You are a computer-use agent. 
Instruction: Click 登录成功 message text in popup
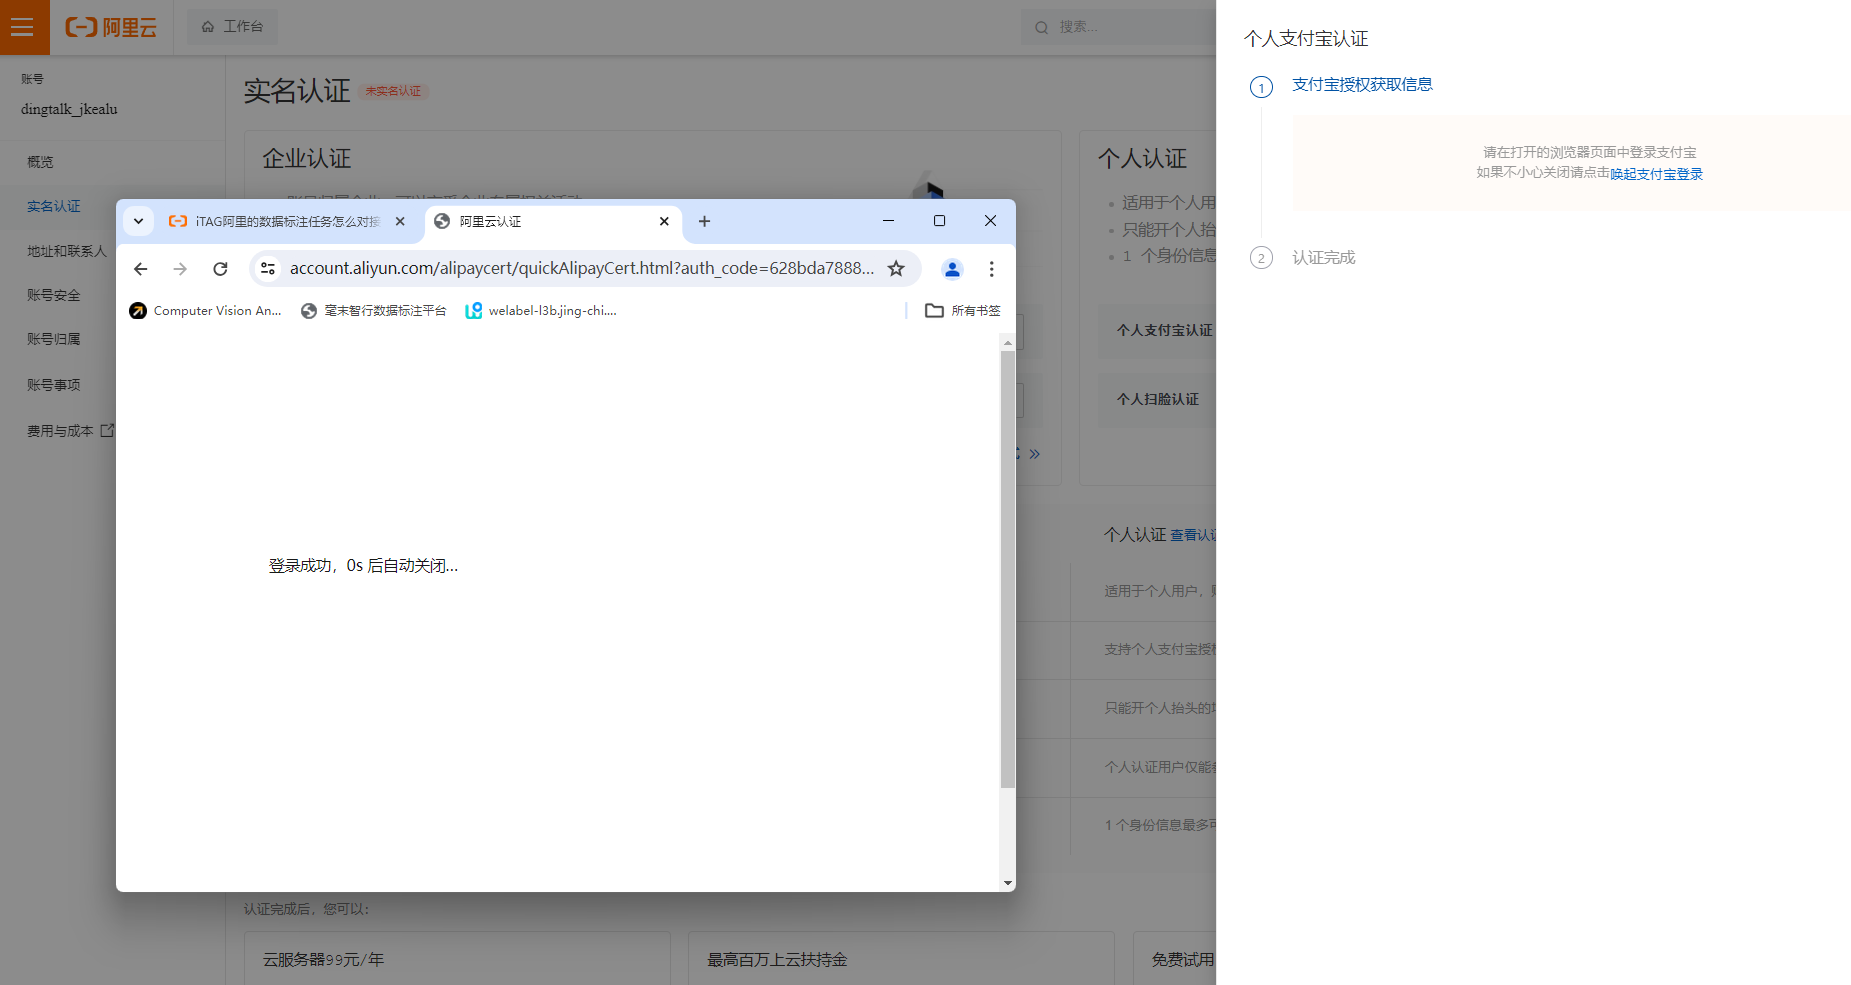click(363, 566)
